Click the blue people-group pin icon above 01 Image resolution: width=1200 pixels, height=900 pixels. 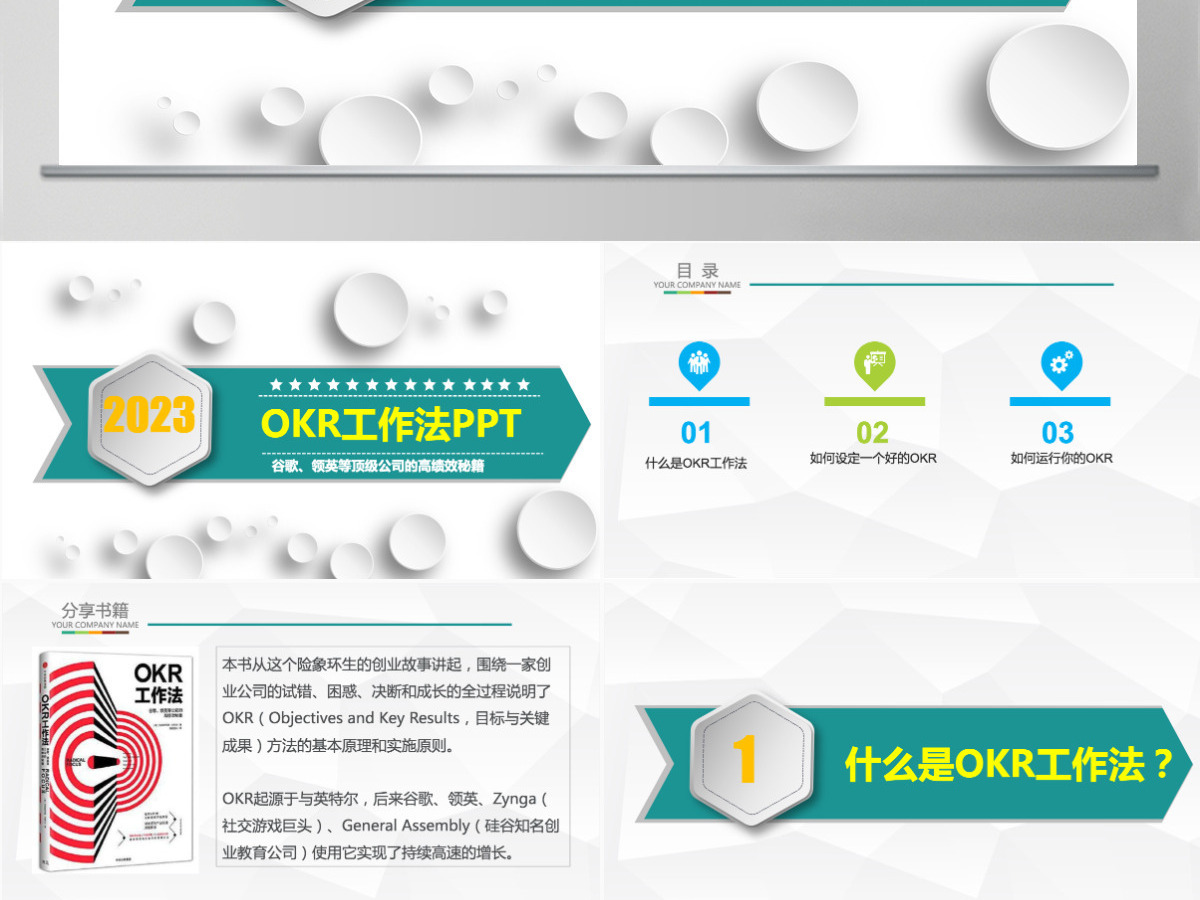pos(699,365)
